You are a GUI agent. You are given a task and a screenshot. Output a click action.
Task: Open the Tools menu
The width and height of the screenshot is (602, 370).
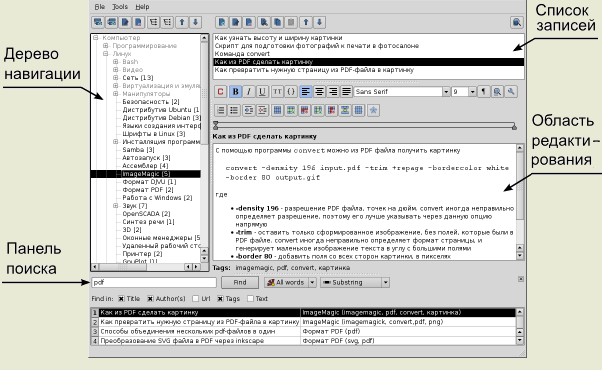click(120, 7)
